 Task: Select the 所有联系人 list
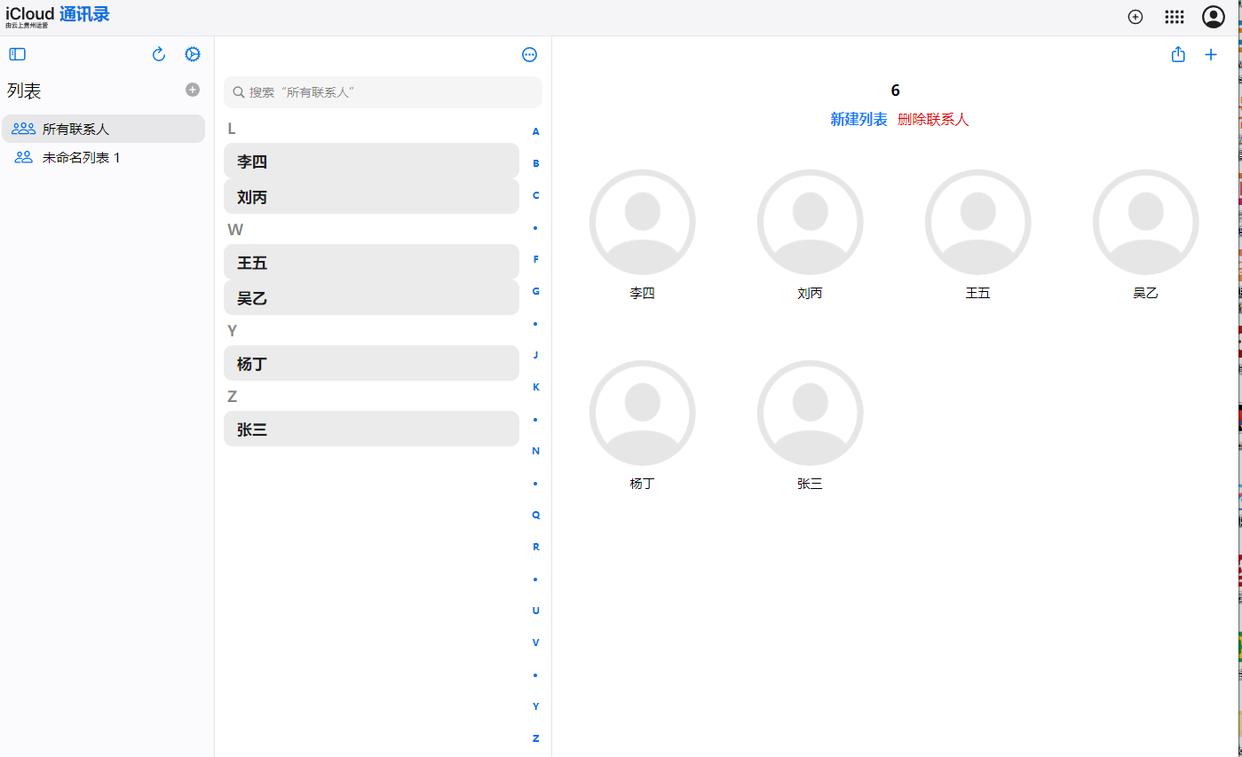[103, 129]
